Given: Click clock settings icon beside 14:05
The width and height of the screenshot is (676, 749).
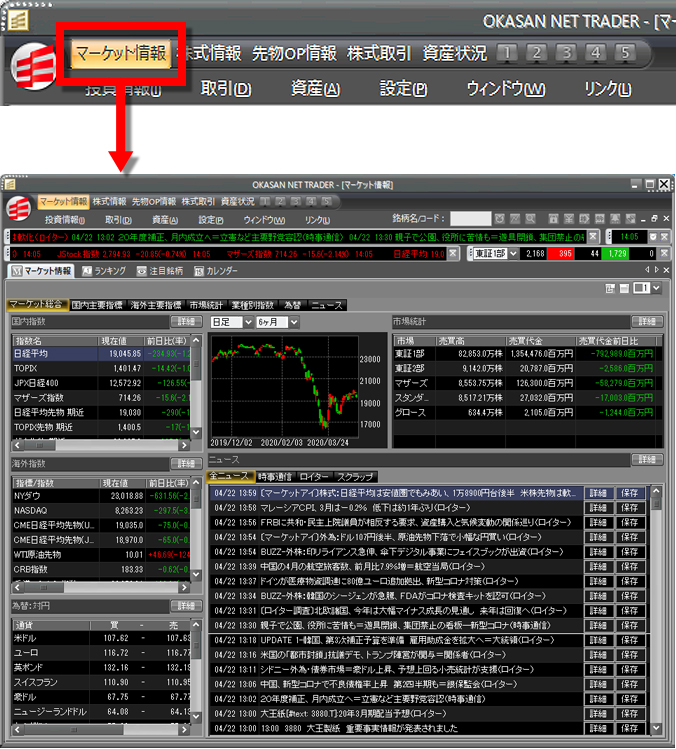Looking at the screenshot, I should coord(653,236).
